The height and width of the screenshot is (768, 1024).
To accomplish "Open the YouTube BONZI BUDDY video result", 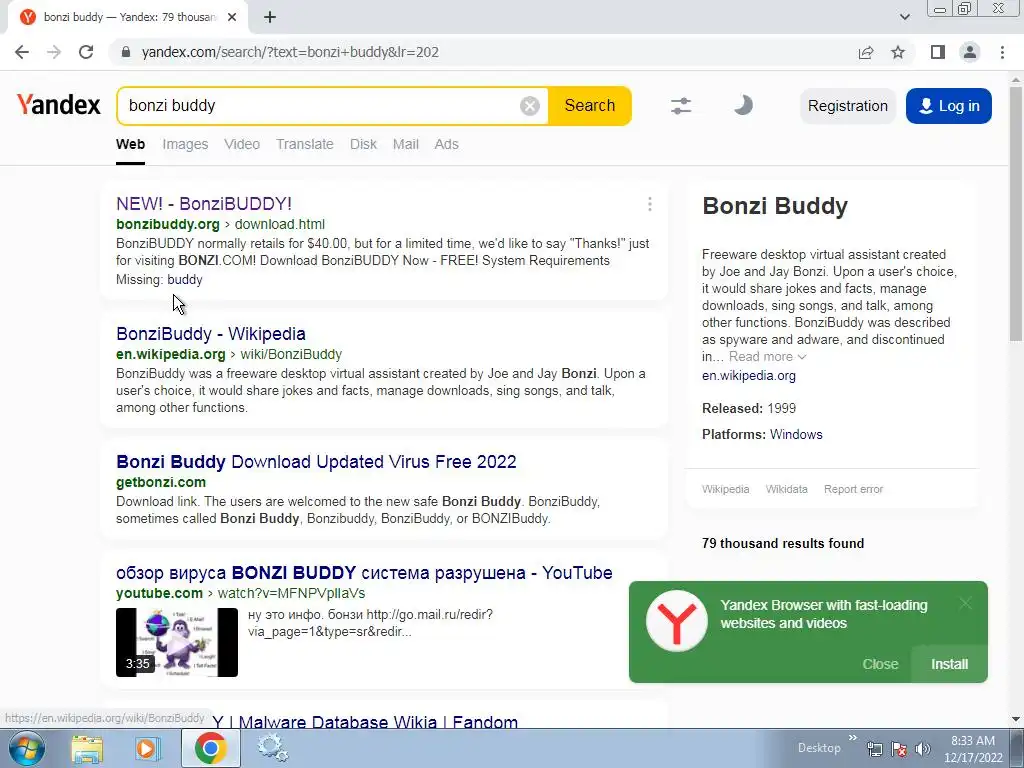I will point(364,573).
